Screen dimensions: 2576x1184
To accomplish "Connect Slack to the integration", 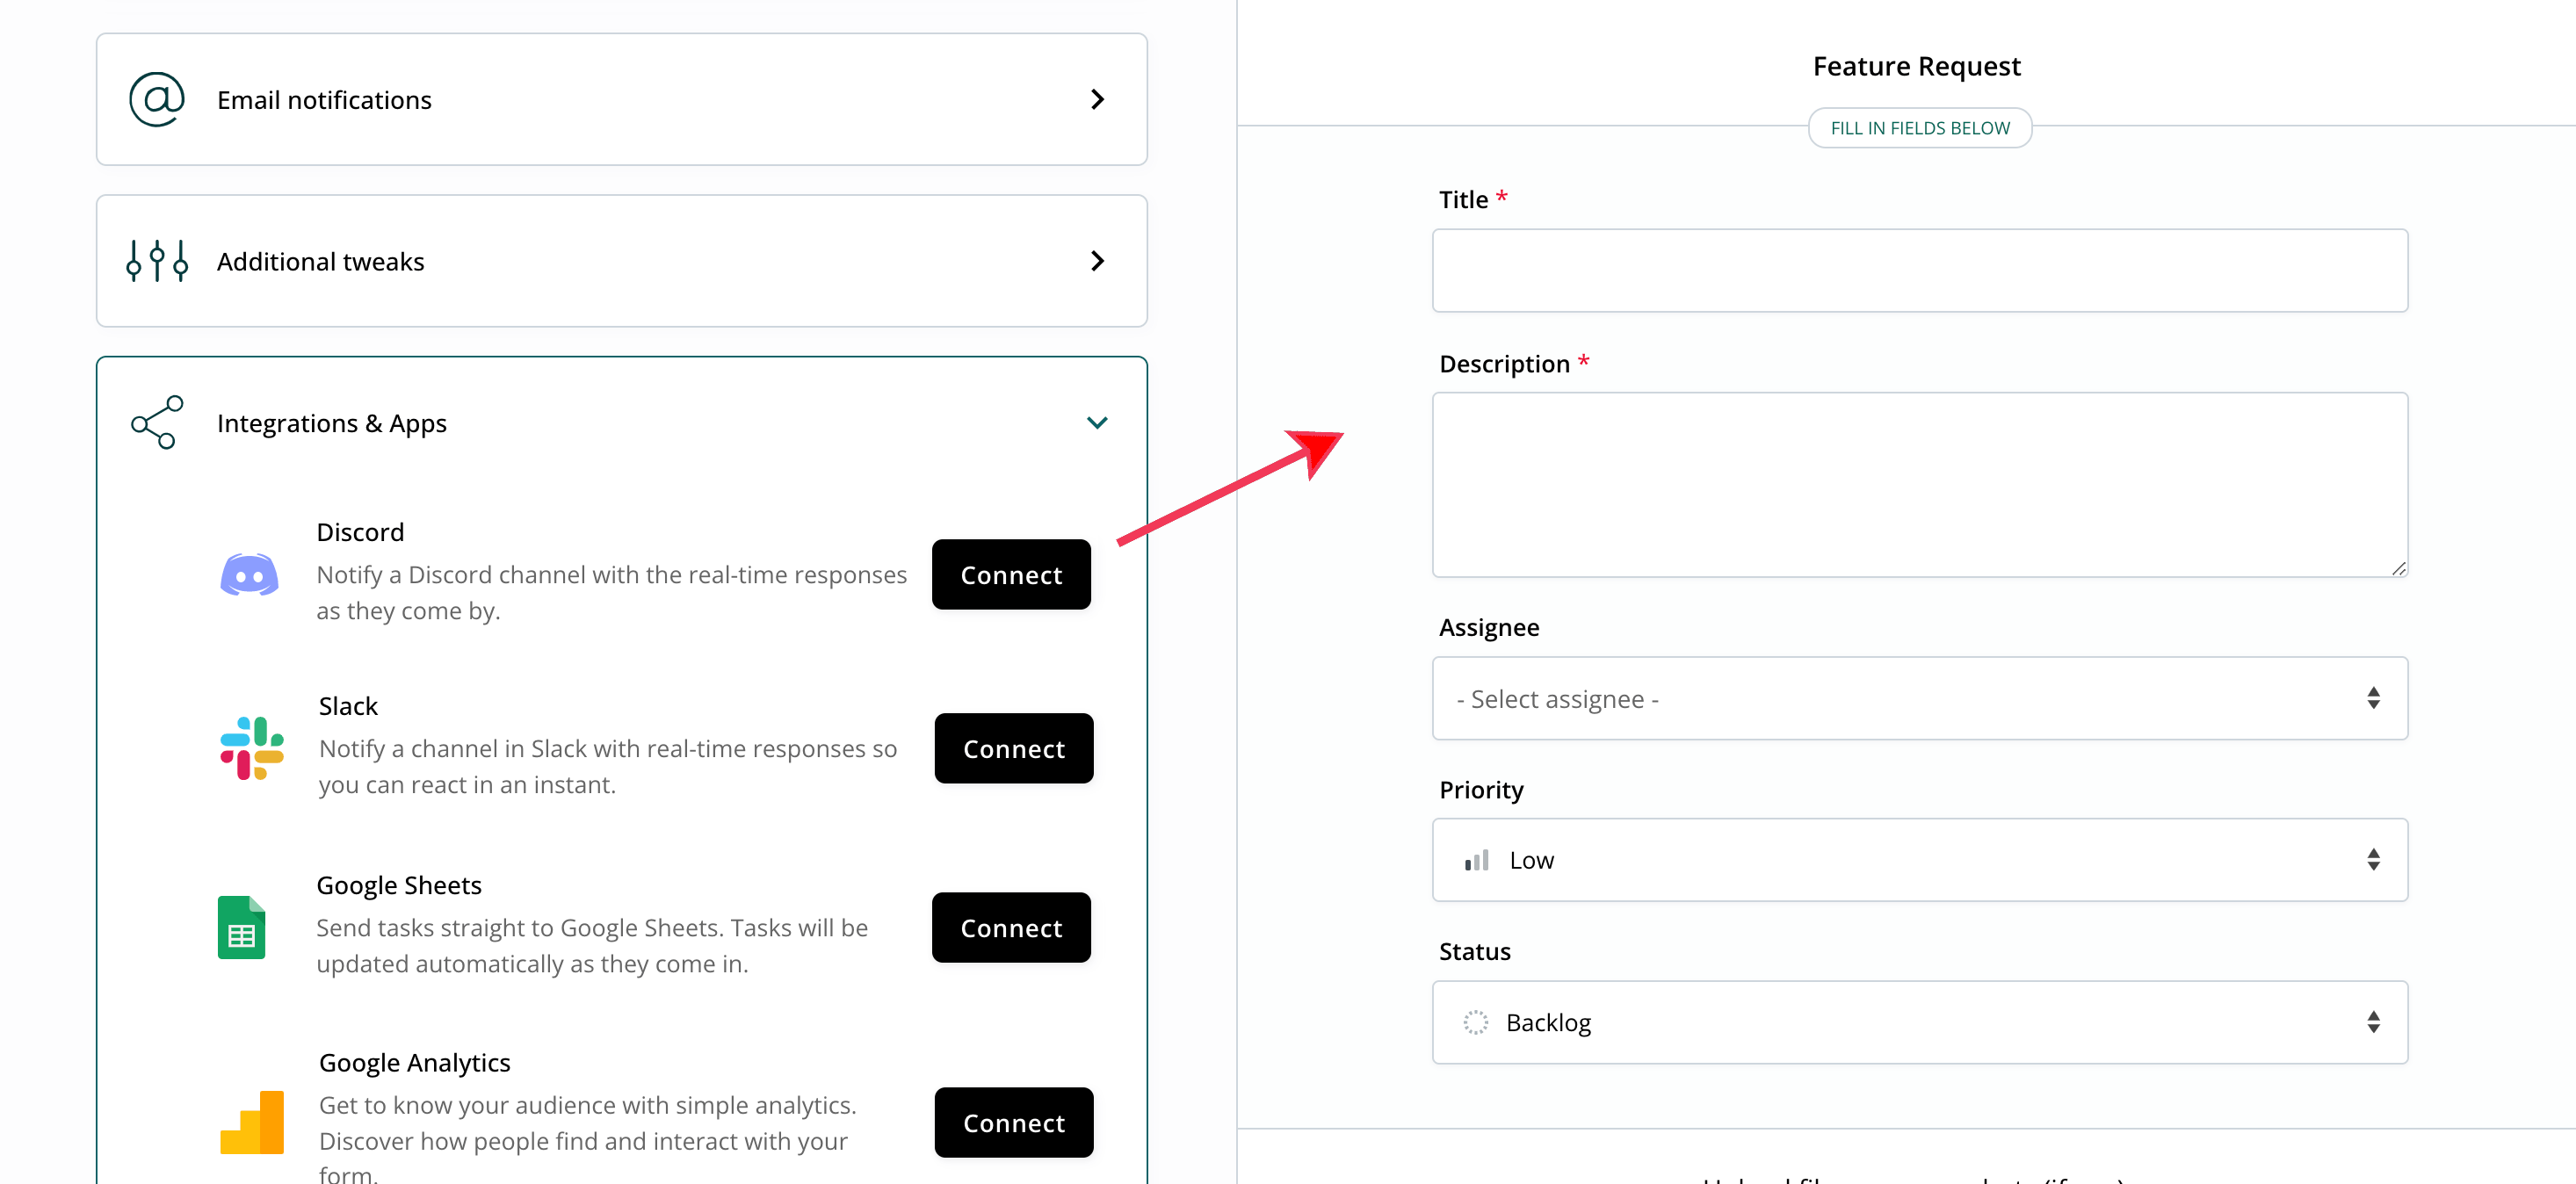I will 1010,747.
